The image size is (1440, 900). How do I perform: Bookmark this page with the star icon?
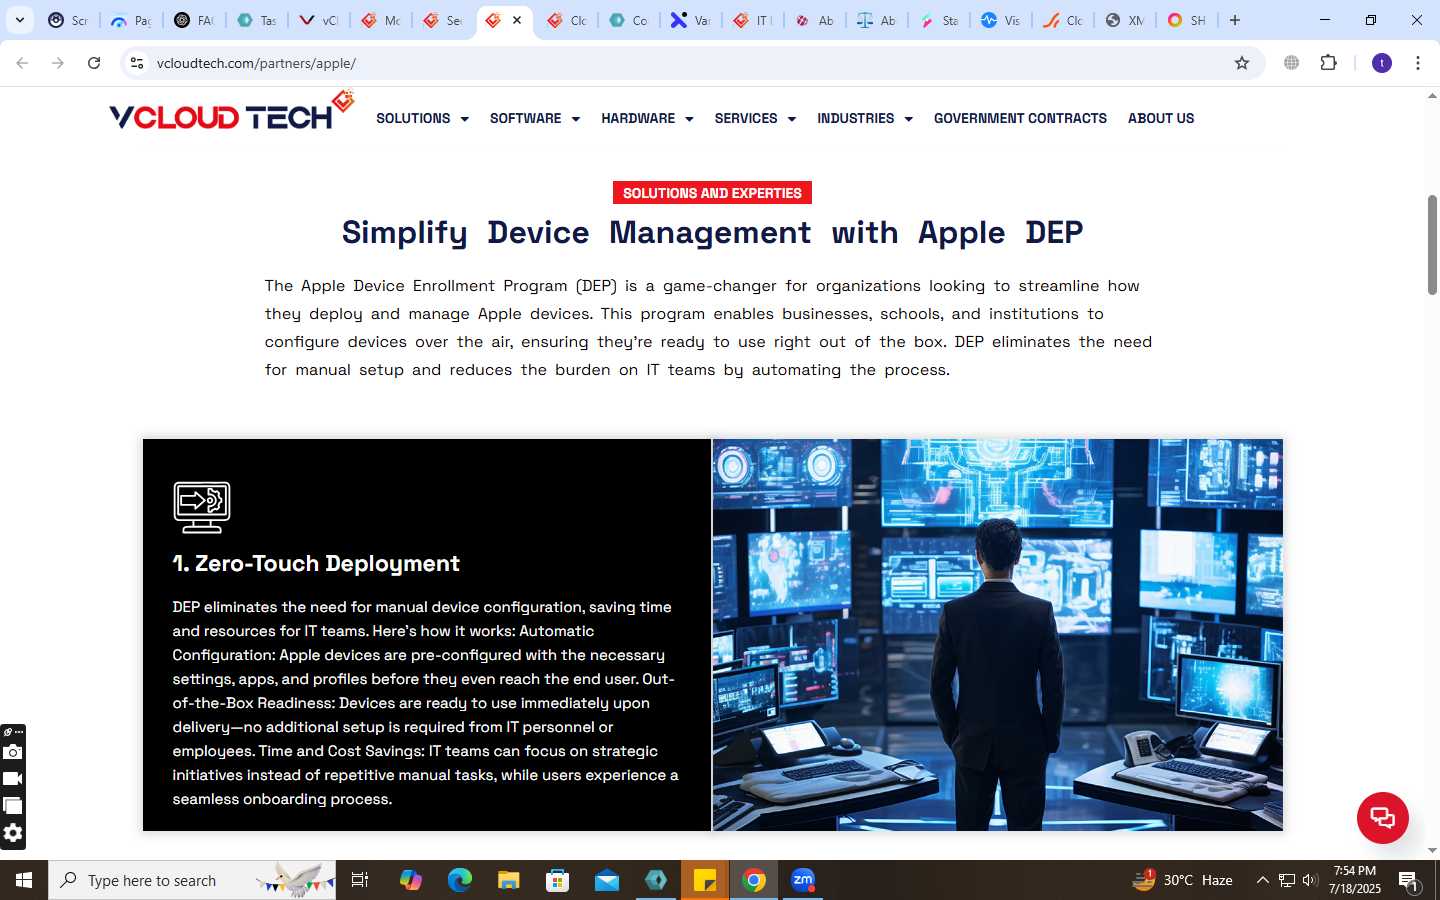tap(1242, 63)
